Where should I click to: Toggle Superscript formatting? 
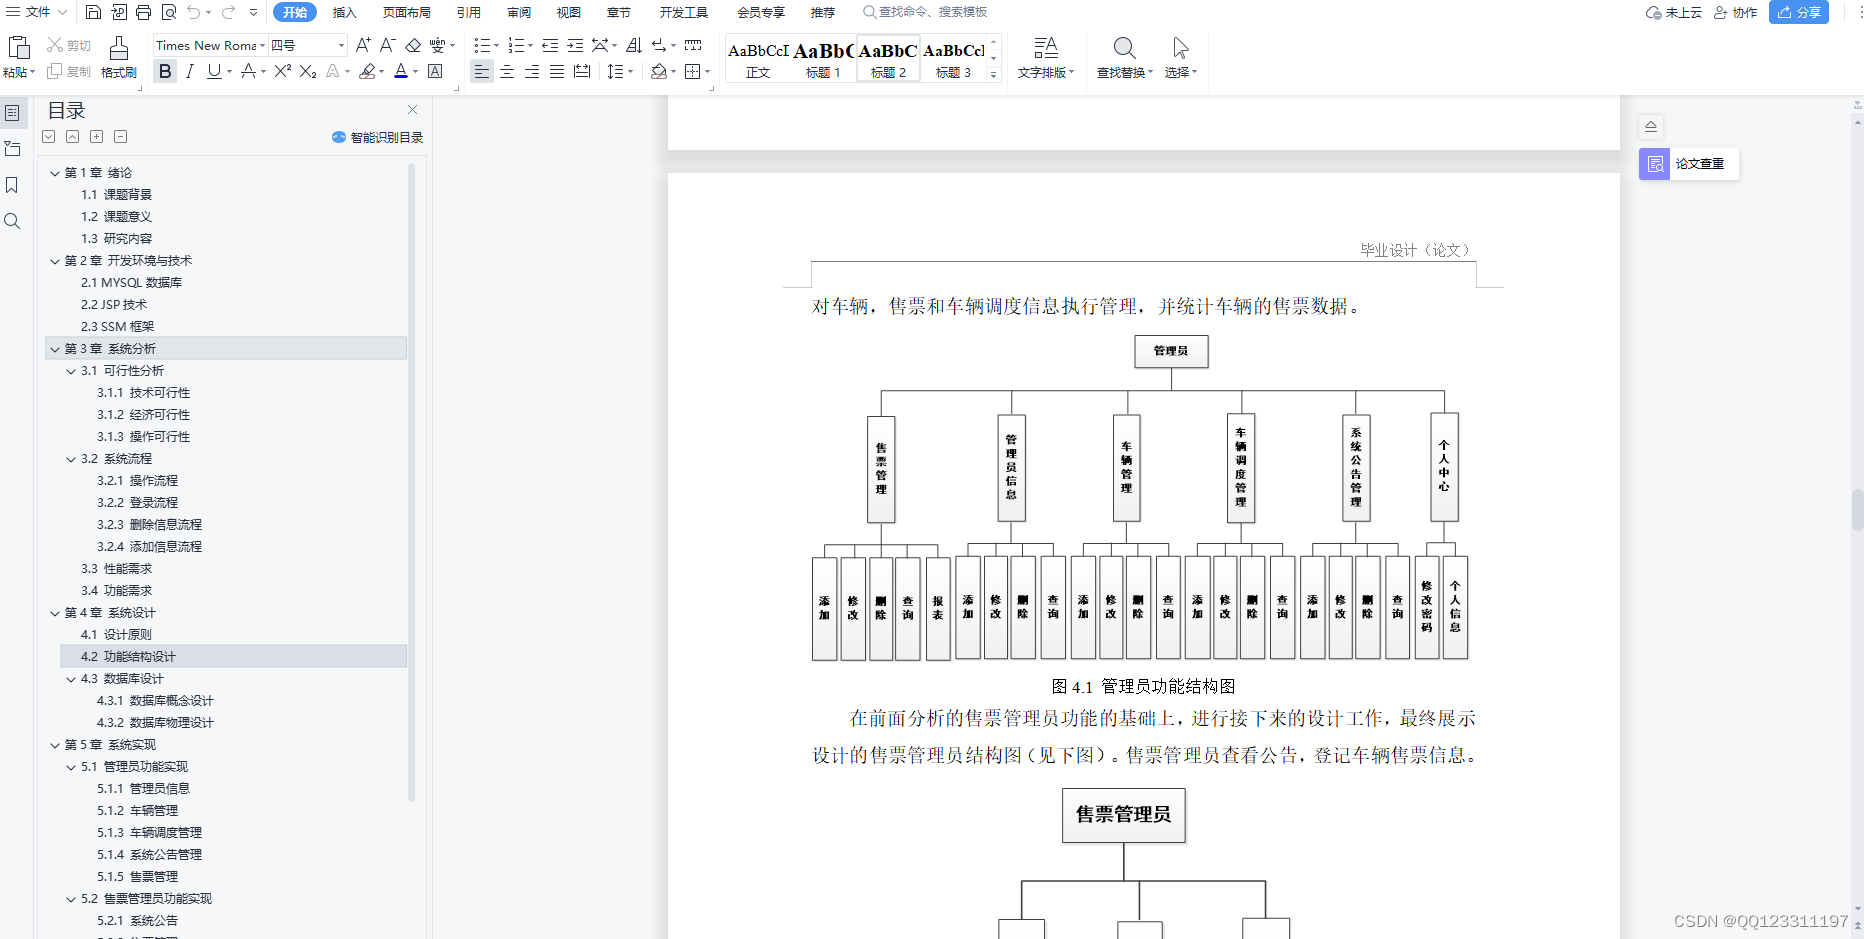282,71
